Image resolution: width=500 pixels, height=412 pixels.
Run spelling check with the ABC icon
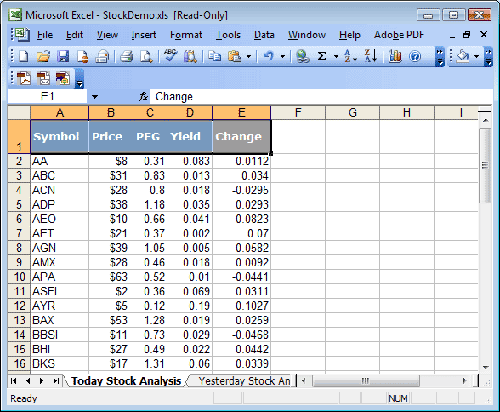pos(171,56)
